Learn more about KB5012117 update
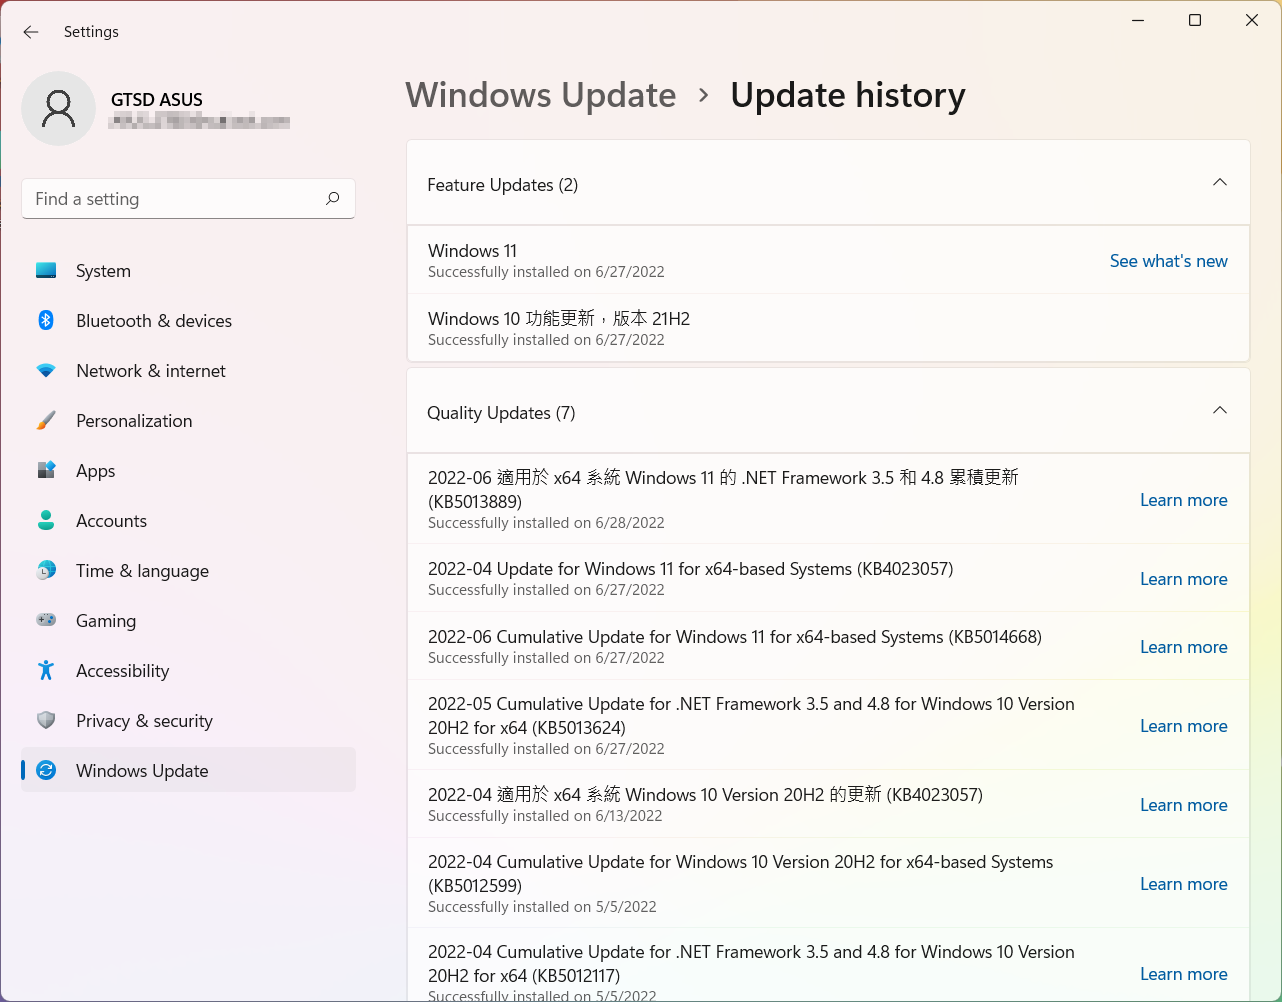The height and width of the screenshot is (1002, 1282). (x=1183, y=974)
